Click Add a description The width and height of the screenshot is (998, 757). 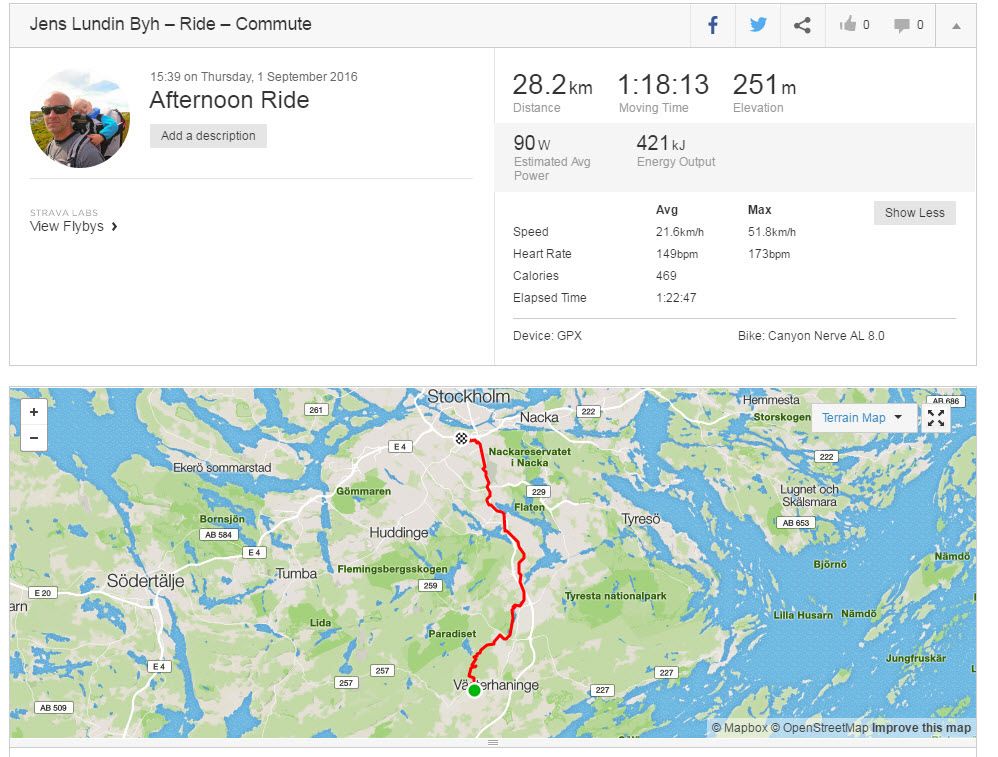(208, 135)
